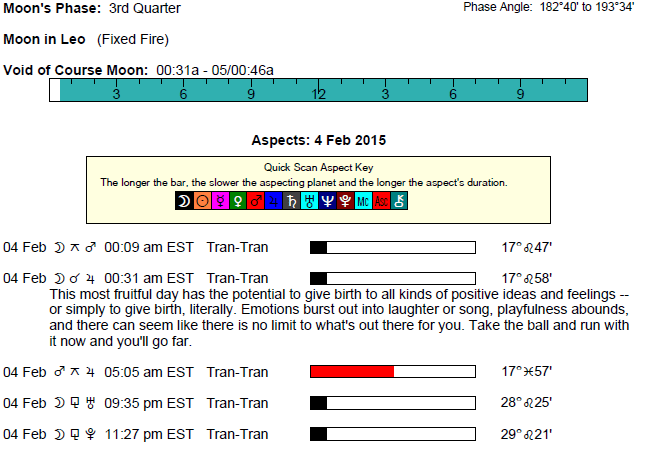The height and width of the screenshot is (459, 648).
Task: Click the blue Jupiter symbol in key
Action: click(274, 201)
